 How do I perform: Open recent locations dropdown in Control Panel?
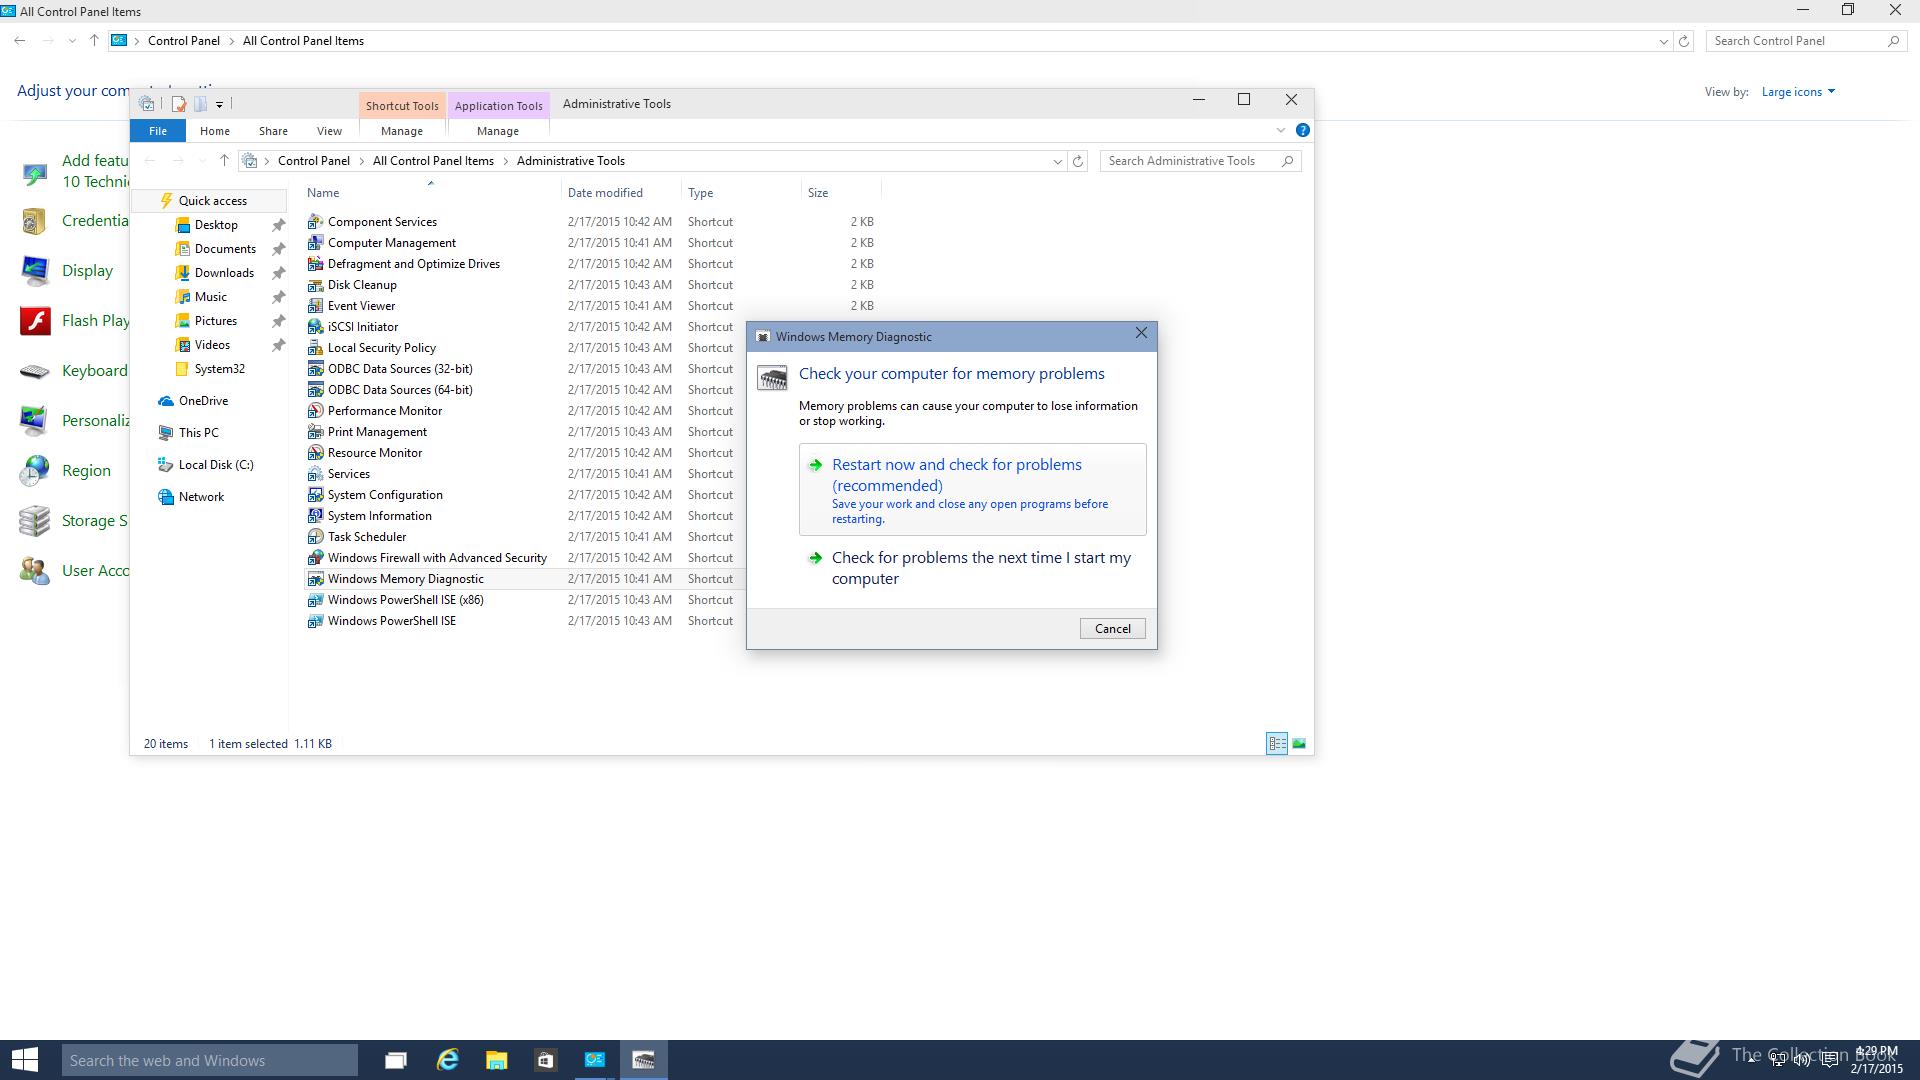[71, 41]
